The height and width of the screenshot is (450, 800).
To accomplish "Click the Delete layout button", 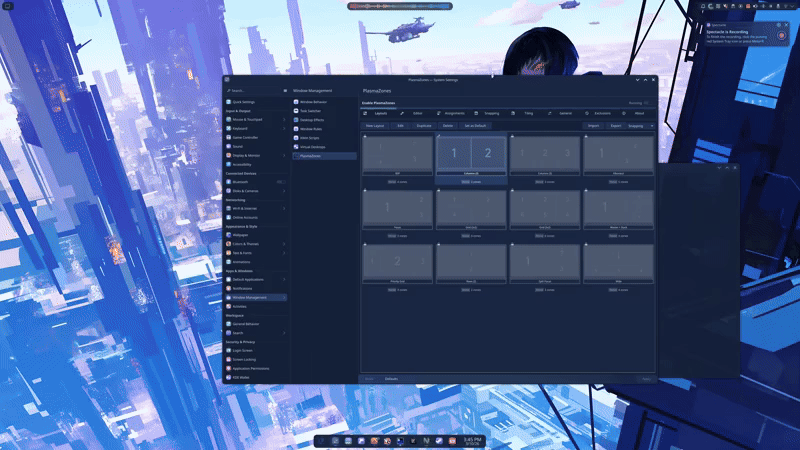I will (447, 126).
